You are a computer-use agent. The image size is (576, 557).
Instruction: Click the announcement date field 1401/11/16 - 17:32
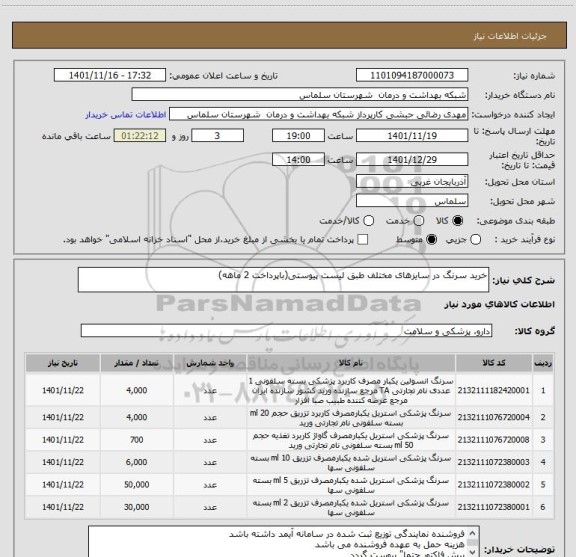[x=110, y=75]
